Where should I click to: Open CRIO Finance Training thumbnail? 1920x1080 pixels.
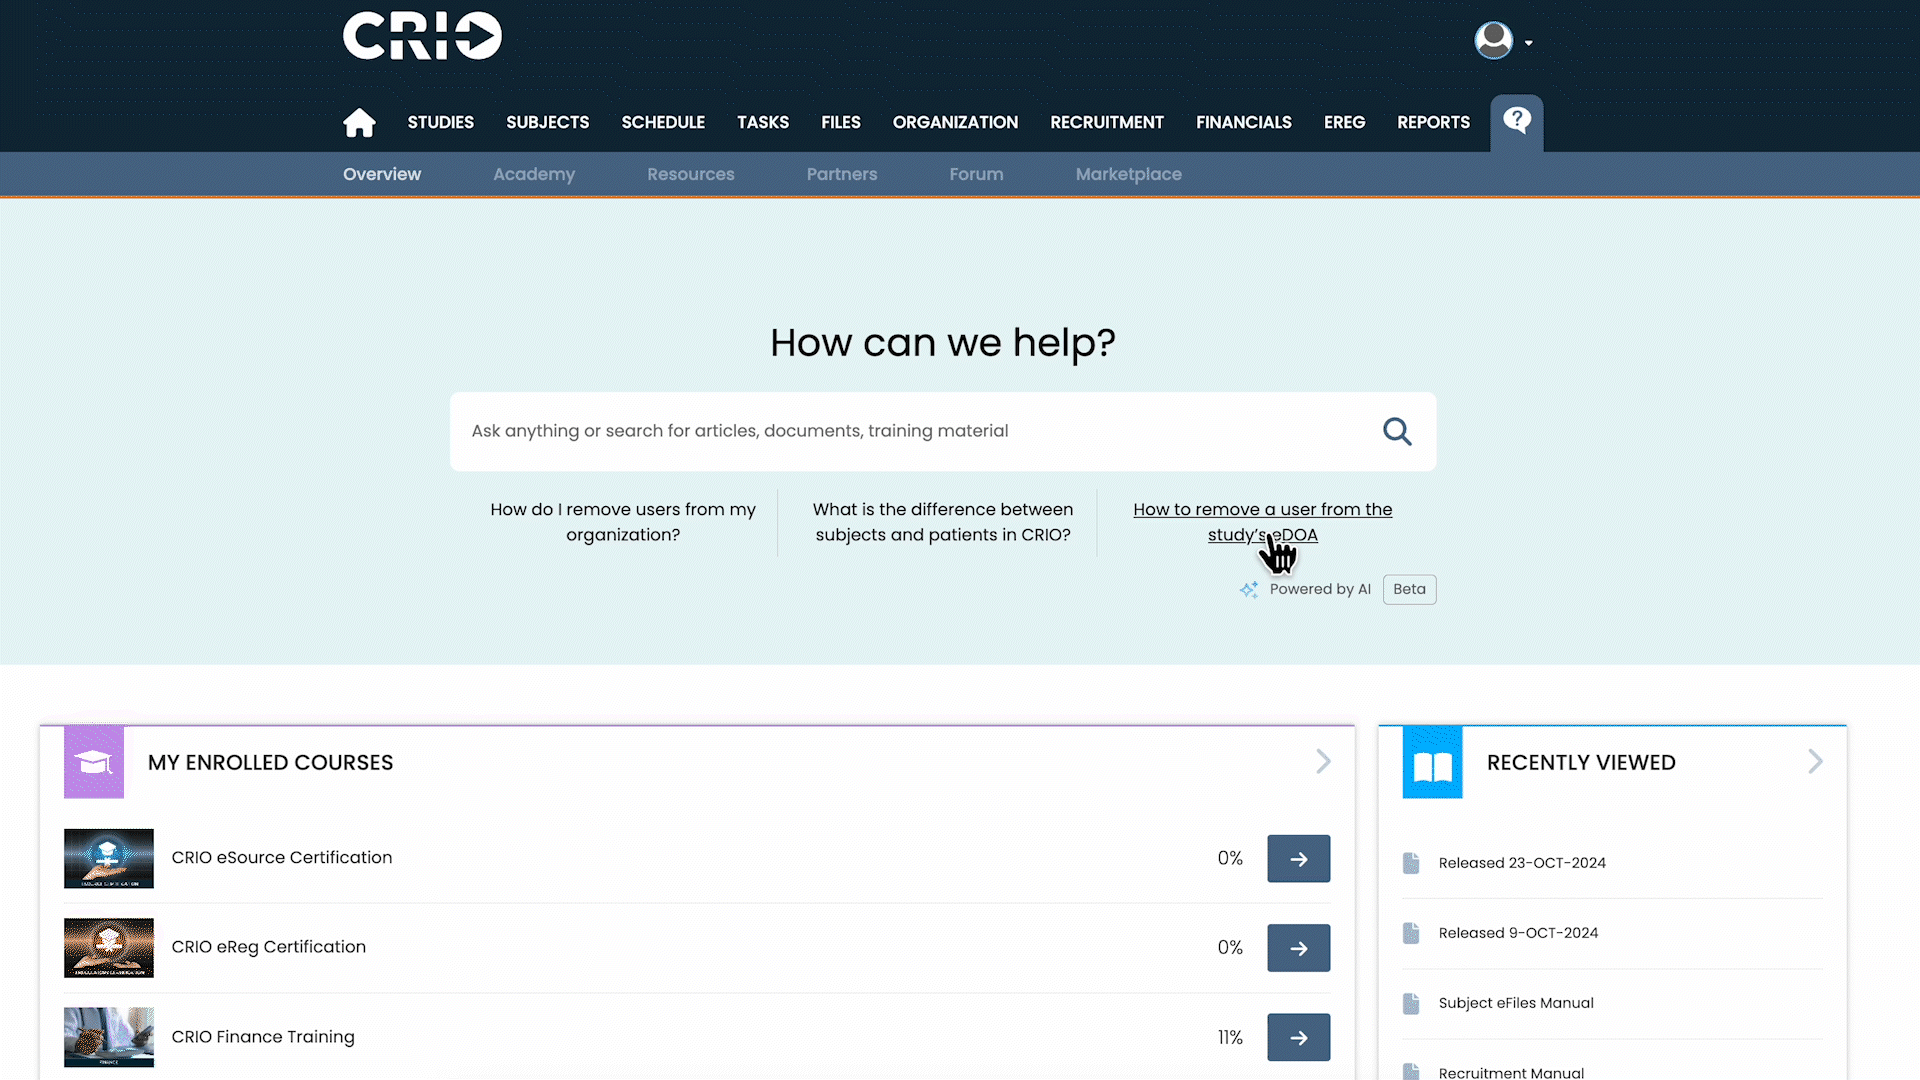click(109, 1037)
